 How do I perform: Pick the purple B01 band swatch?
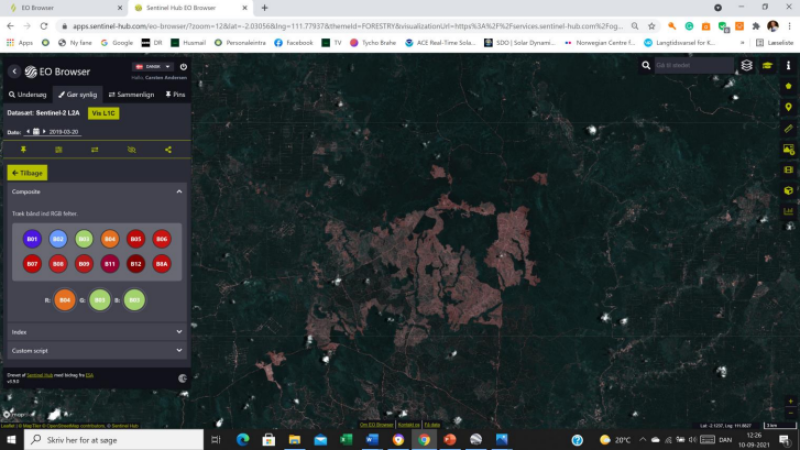pos(32,238)
